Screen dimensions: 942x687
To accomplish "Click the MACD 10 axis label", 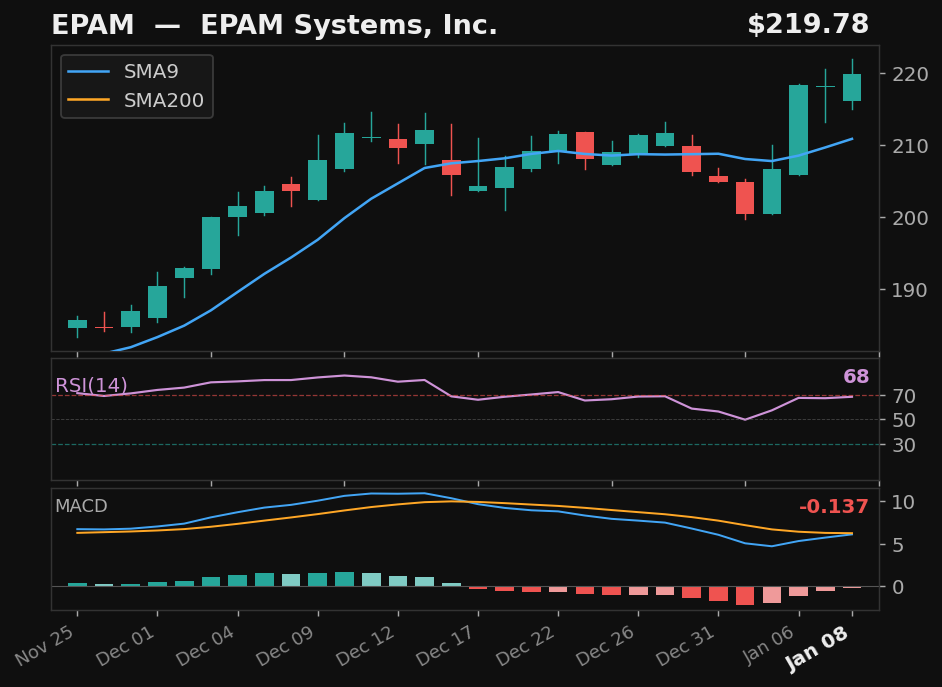I will point(904,503).
